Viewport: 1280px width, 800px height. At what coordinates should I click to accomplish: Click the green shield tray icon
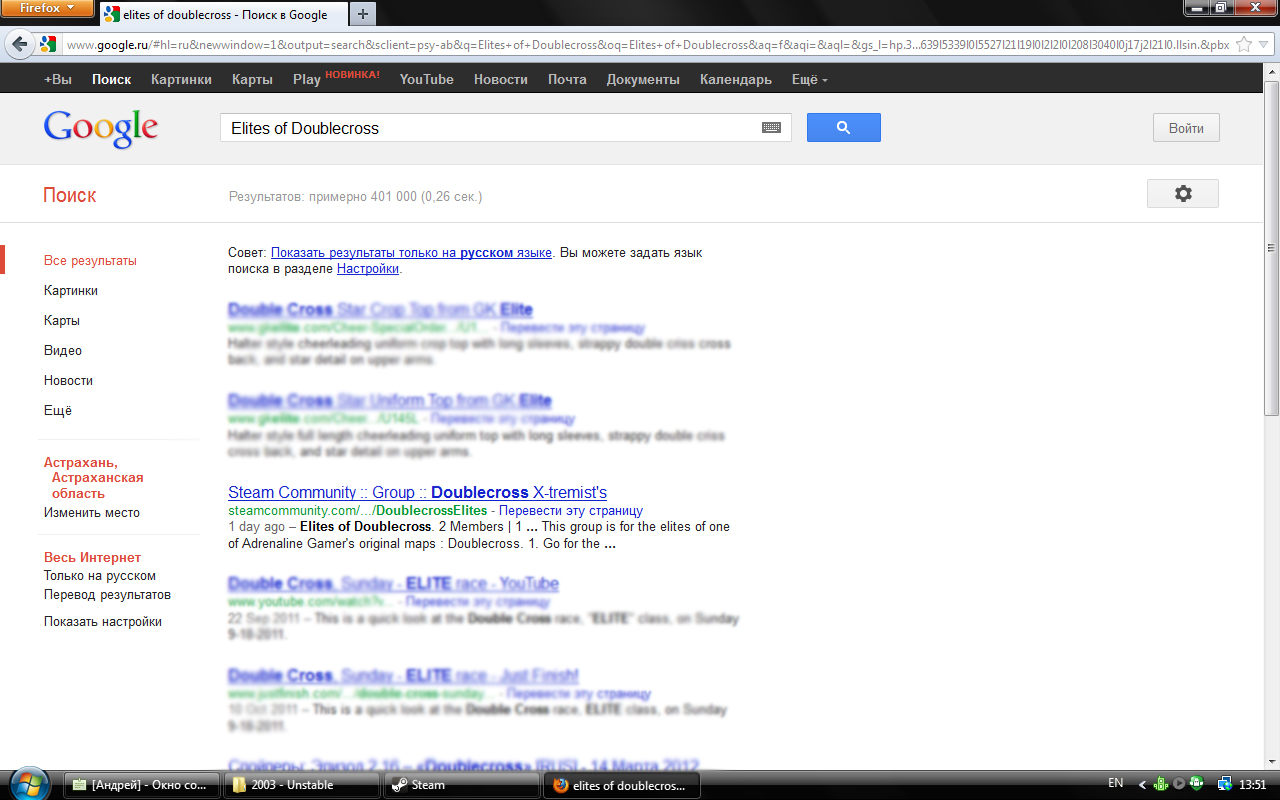(x=1197, y=784)
